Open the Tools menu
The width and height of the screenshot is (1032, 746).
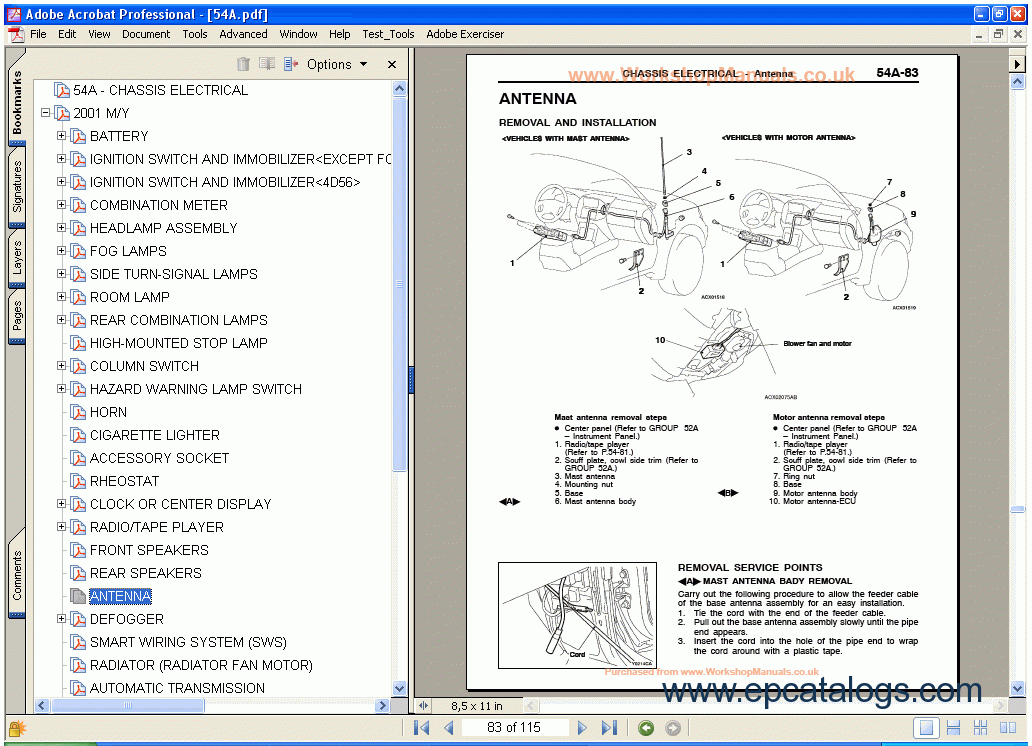(x=195, y=34)
